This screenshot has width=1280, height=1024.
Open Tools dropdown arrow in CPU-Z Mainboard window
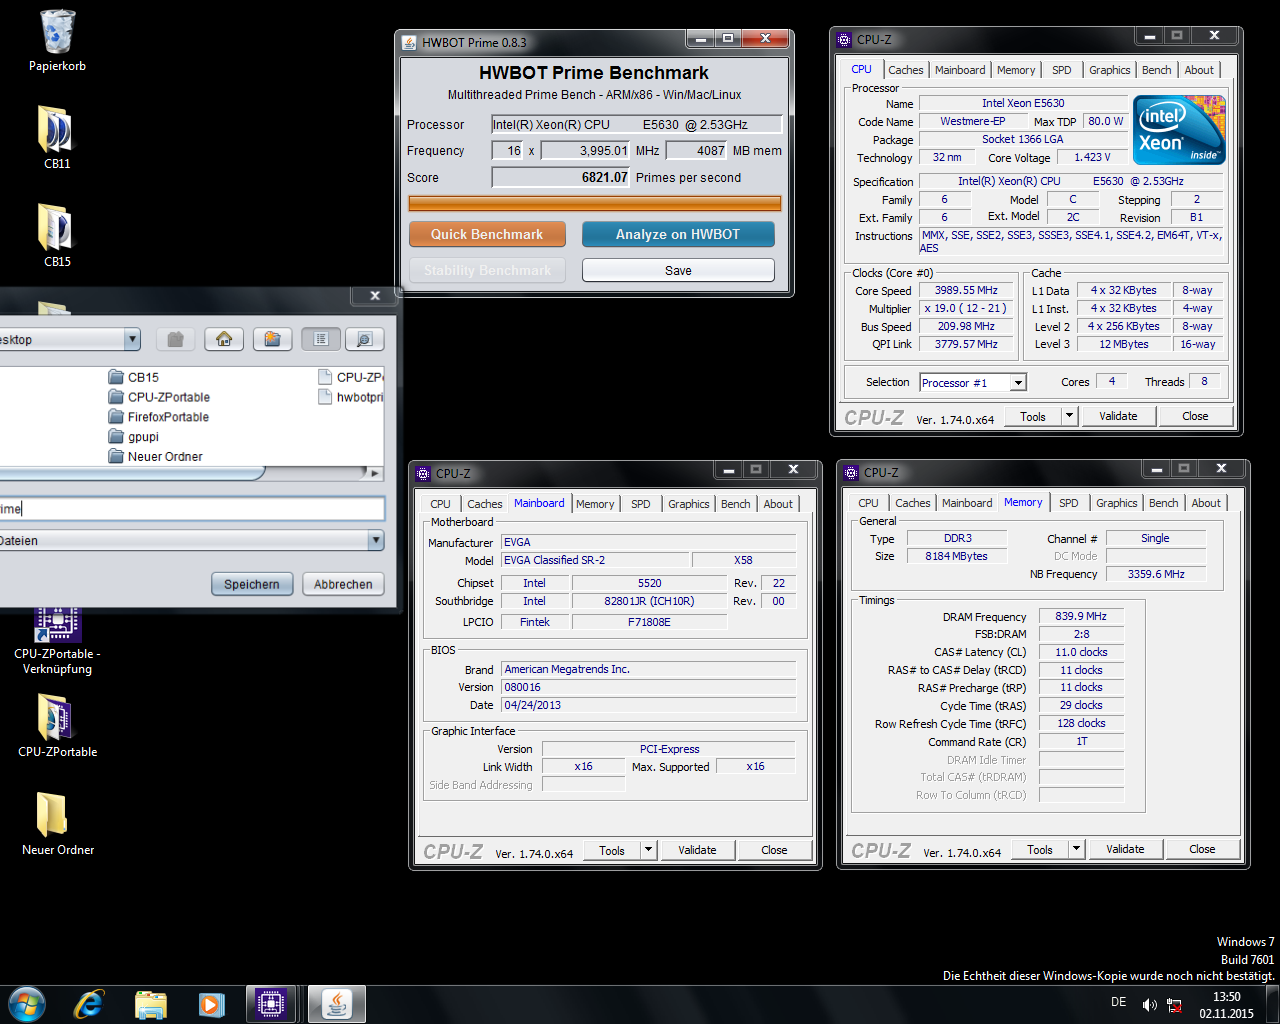(648, 850)
